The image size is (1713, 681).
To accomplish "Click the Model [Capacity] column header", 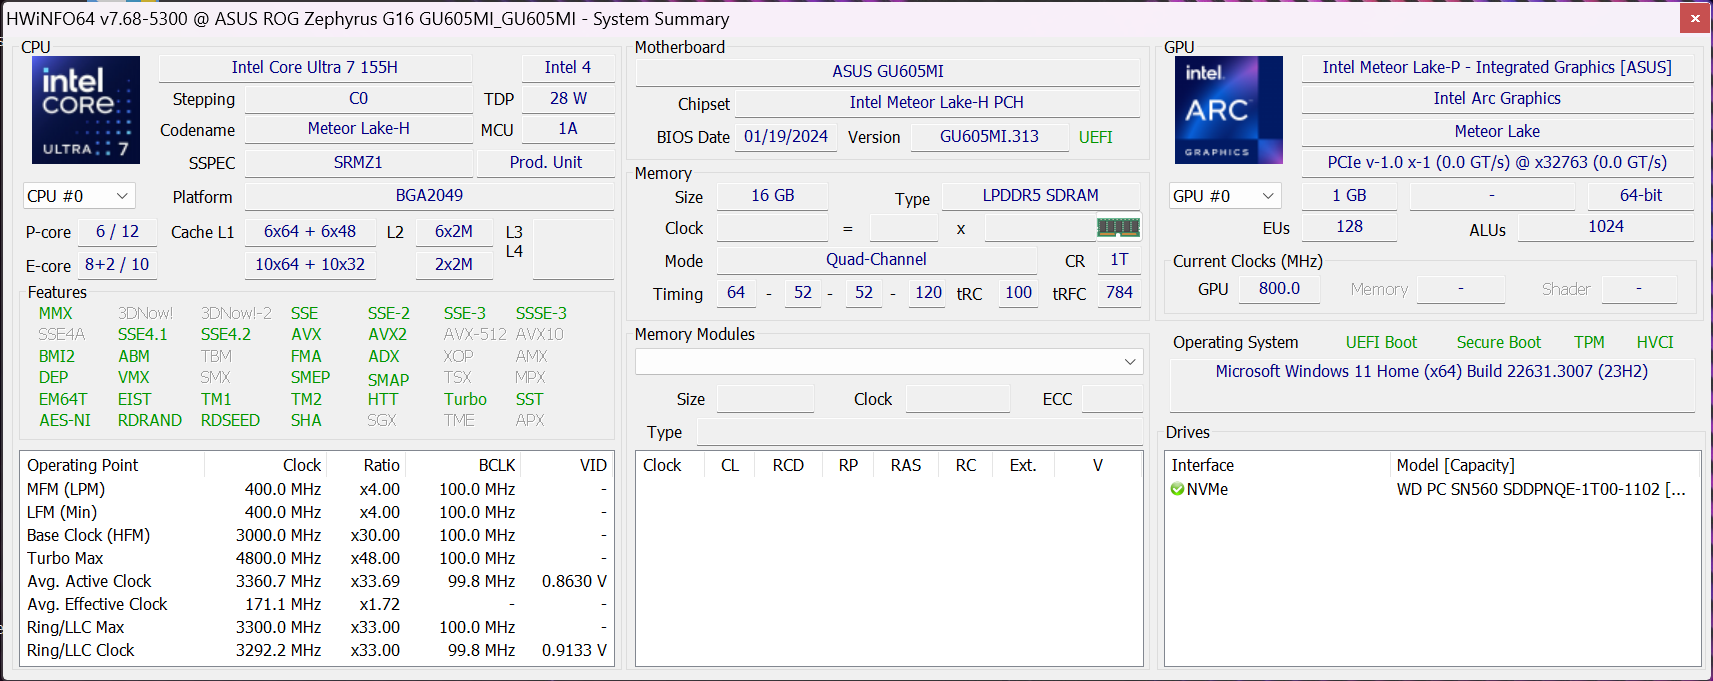I will [1455, 465].
